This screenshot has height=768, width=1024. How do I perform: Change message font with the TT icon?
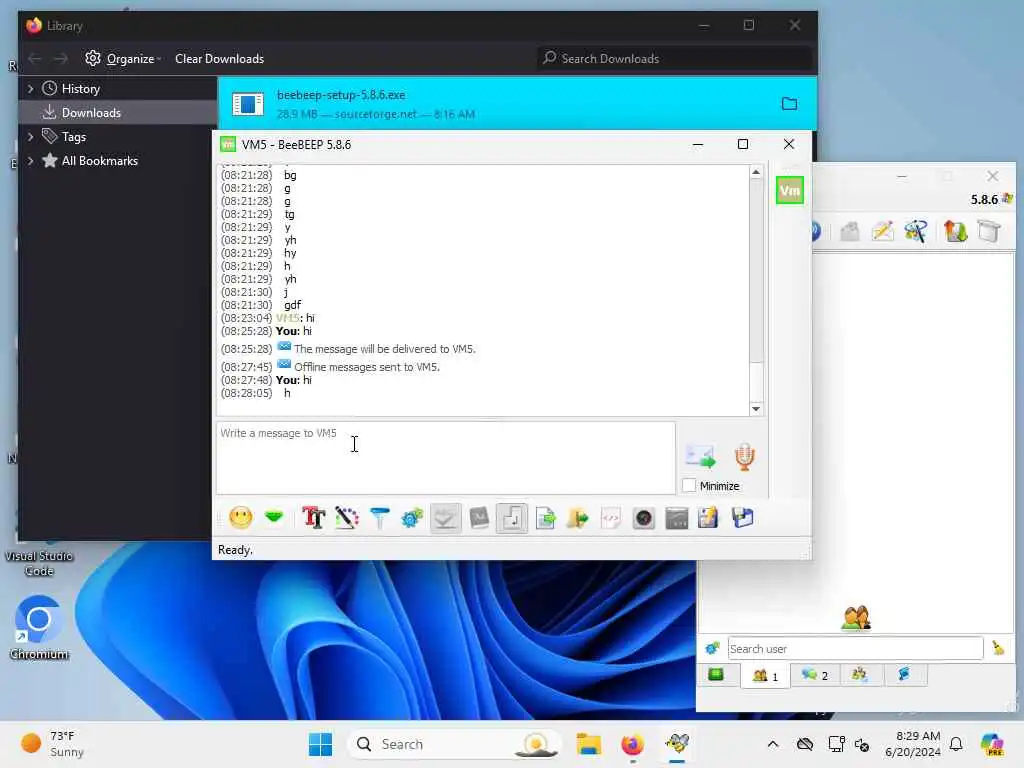[x=313, y=518]
